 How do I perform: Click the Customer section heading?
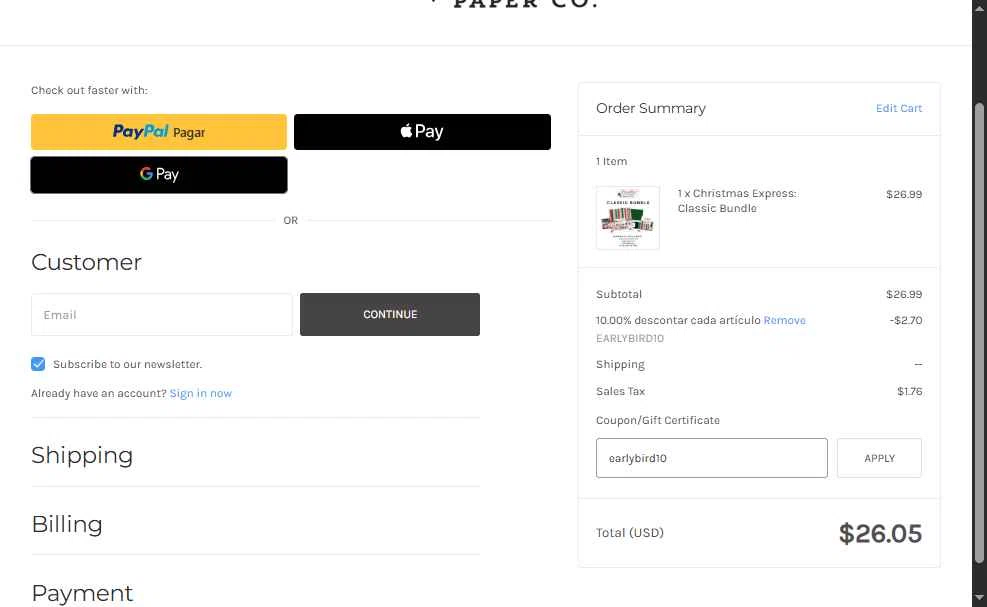pos(86,262)
